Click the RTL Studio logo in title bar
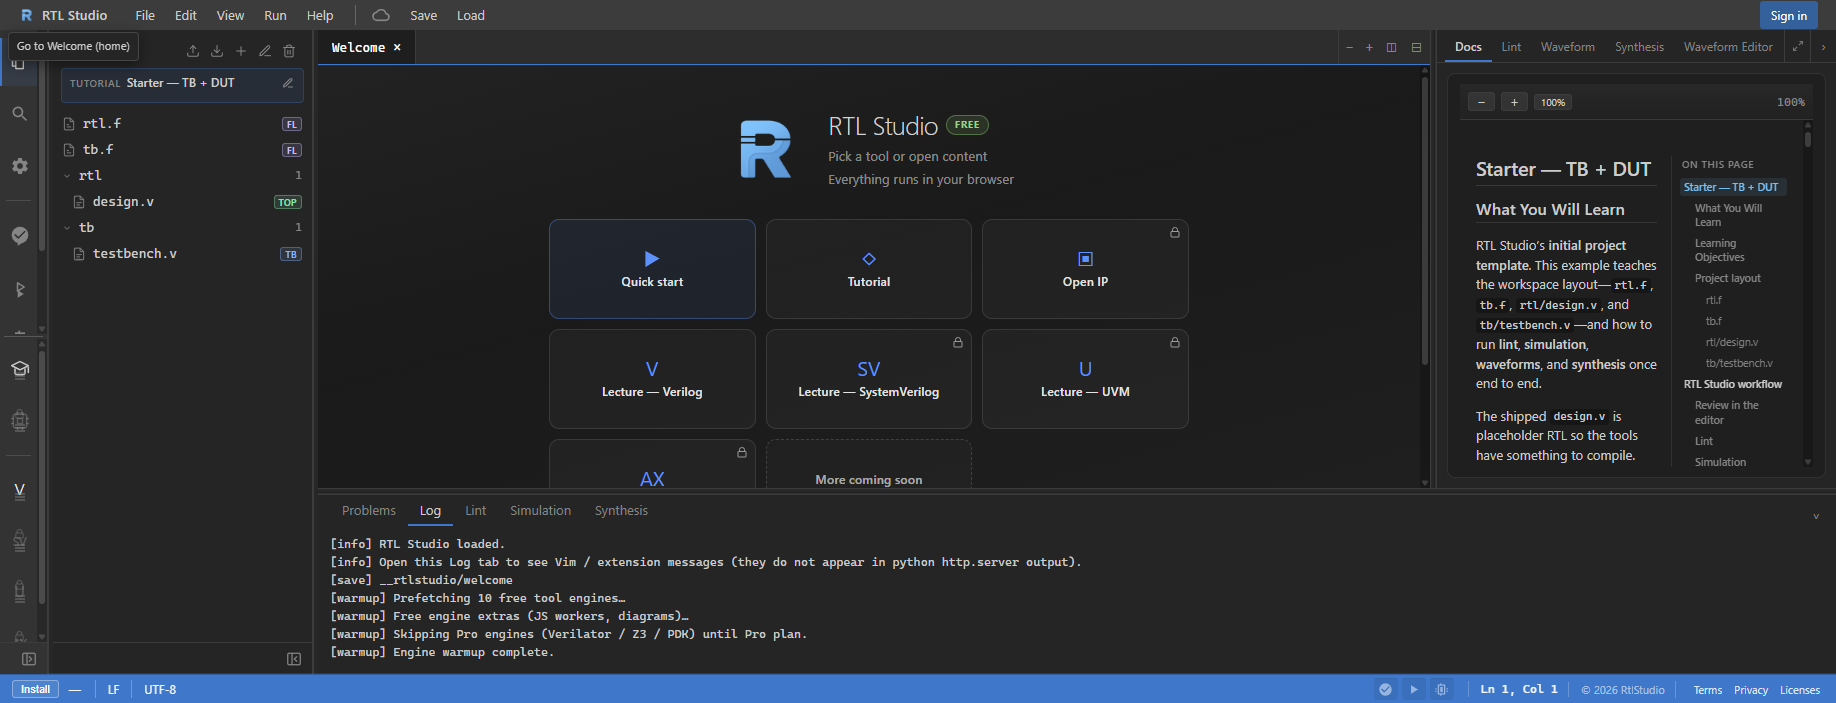Screen dimensions: 1836x703 27,15
